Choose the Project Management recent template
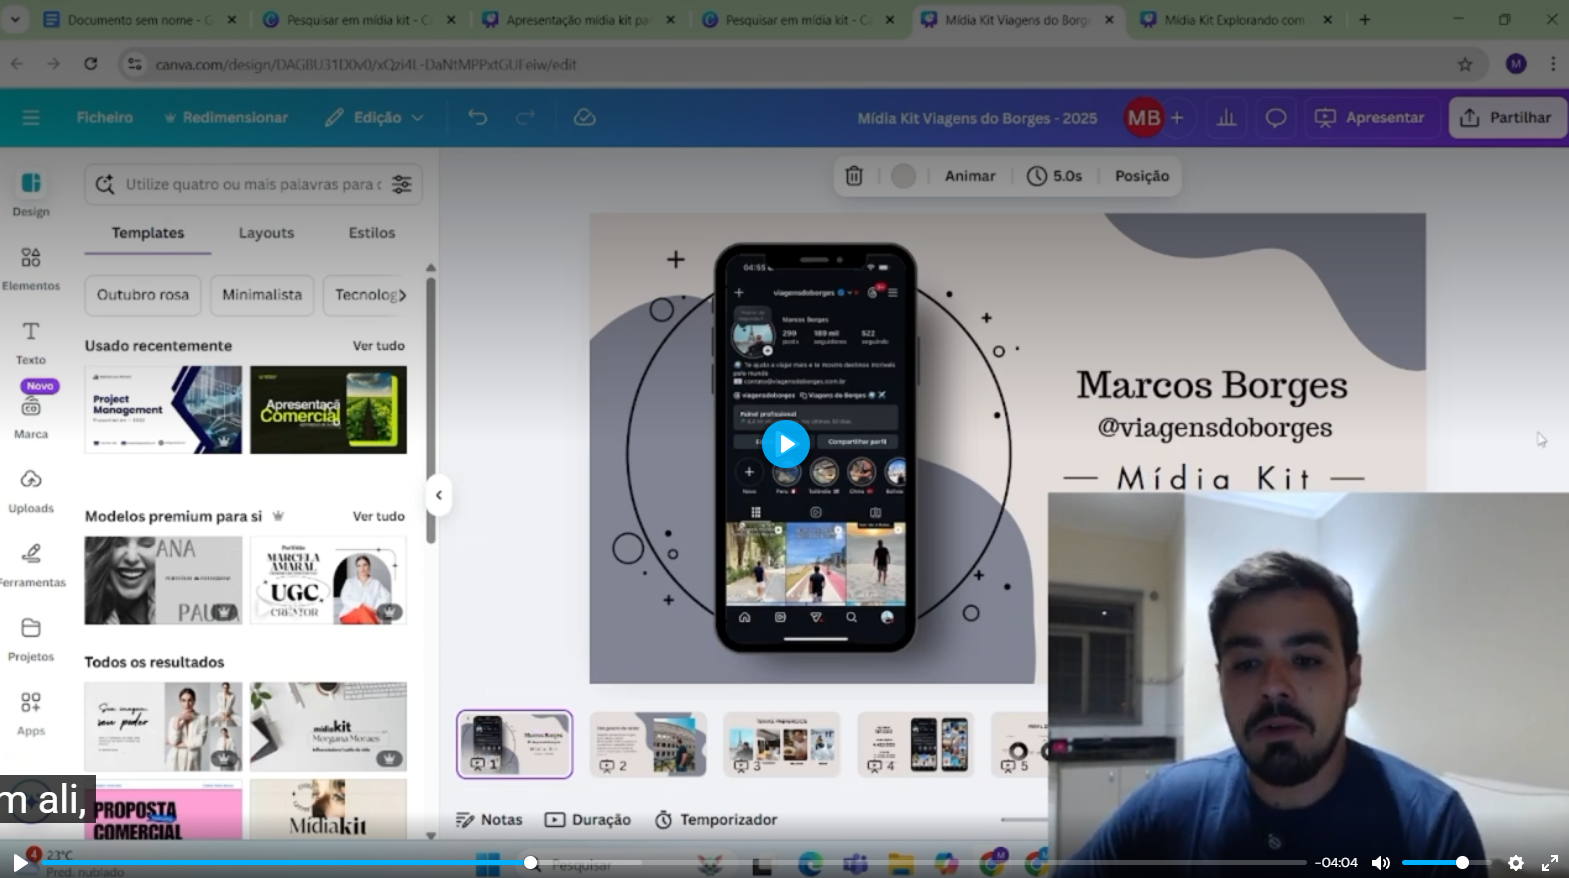The image size is (1569, 878). (x=163, y=410)
